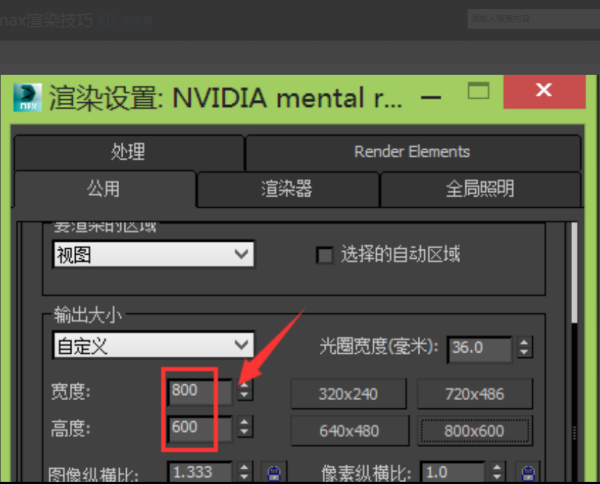Viewport: 600px width, 484px height.
Task: Increase image aspect ratio spinner
Action: (x=245, y=467)
